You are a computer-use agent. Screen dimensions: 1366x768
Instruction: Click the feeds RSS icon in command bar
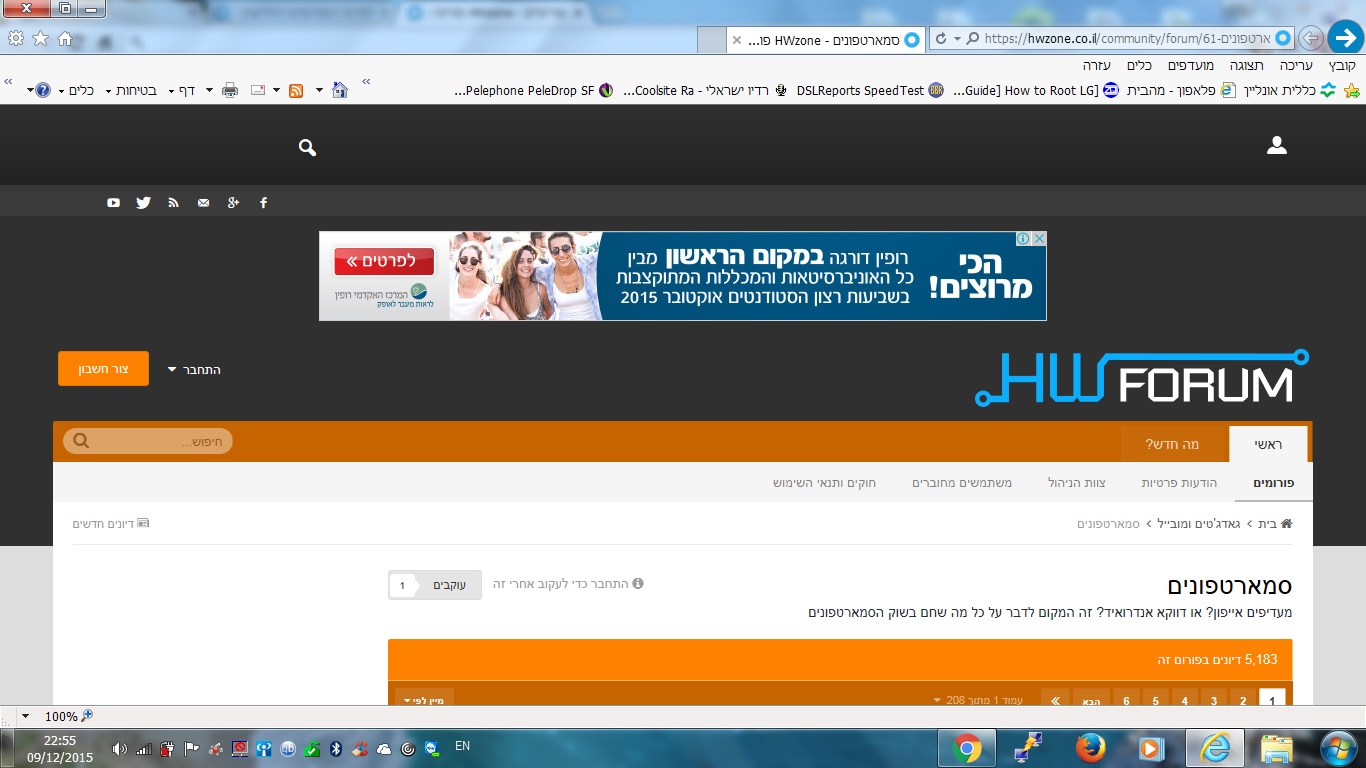(296, 90)
